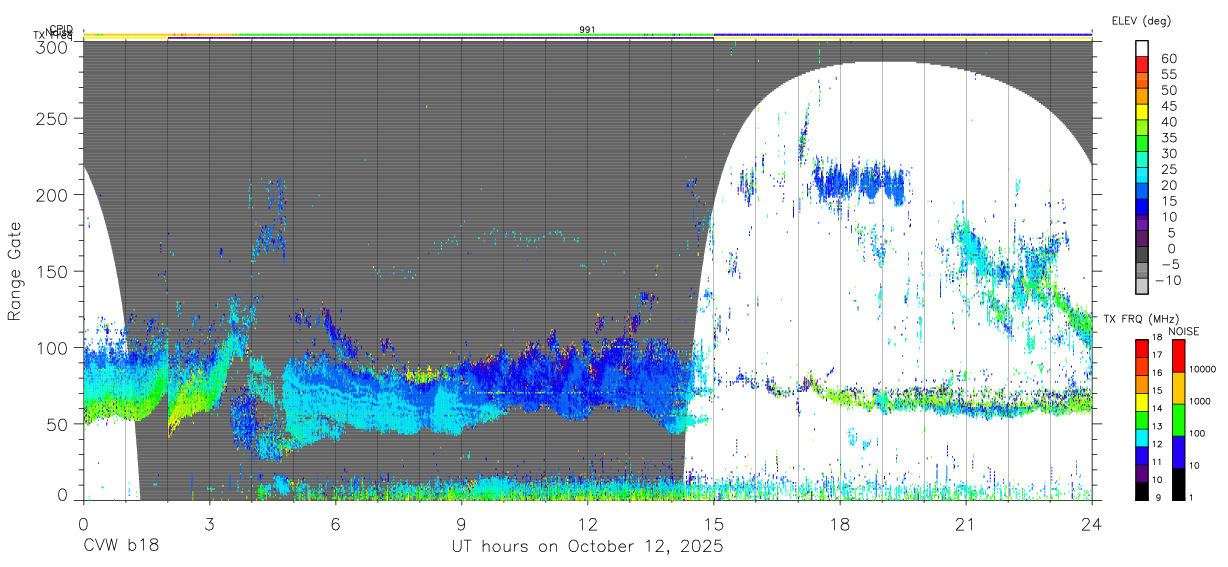Click the black 1–10 NOISE swatch
The width and height of the screenshot is (1228, 567).
pyautogui.click(x=1177, y=482)
